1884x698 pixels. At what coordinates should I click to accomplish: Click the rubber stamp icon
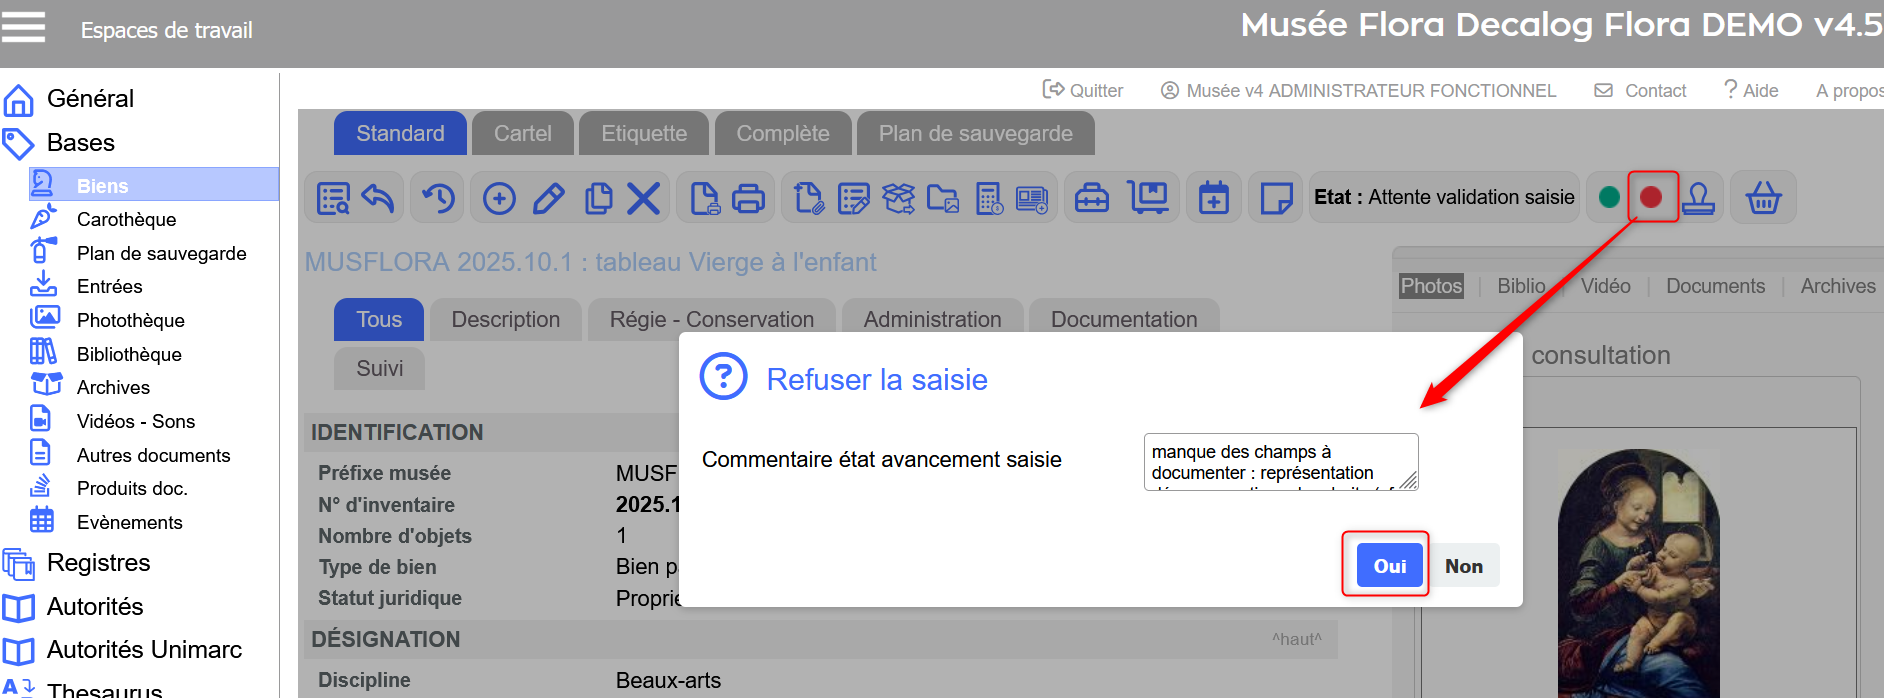coord(1698,198)
